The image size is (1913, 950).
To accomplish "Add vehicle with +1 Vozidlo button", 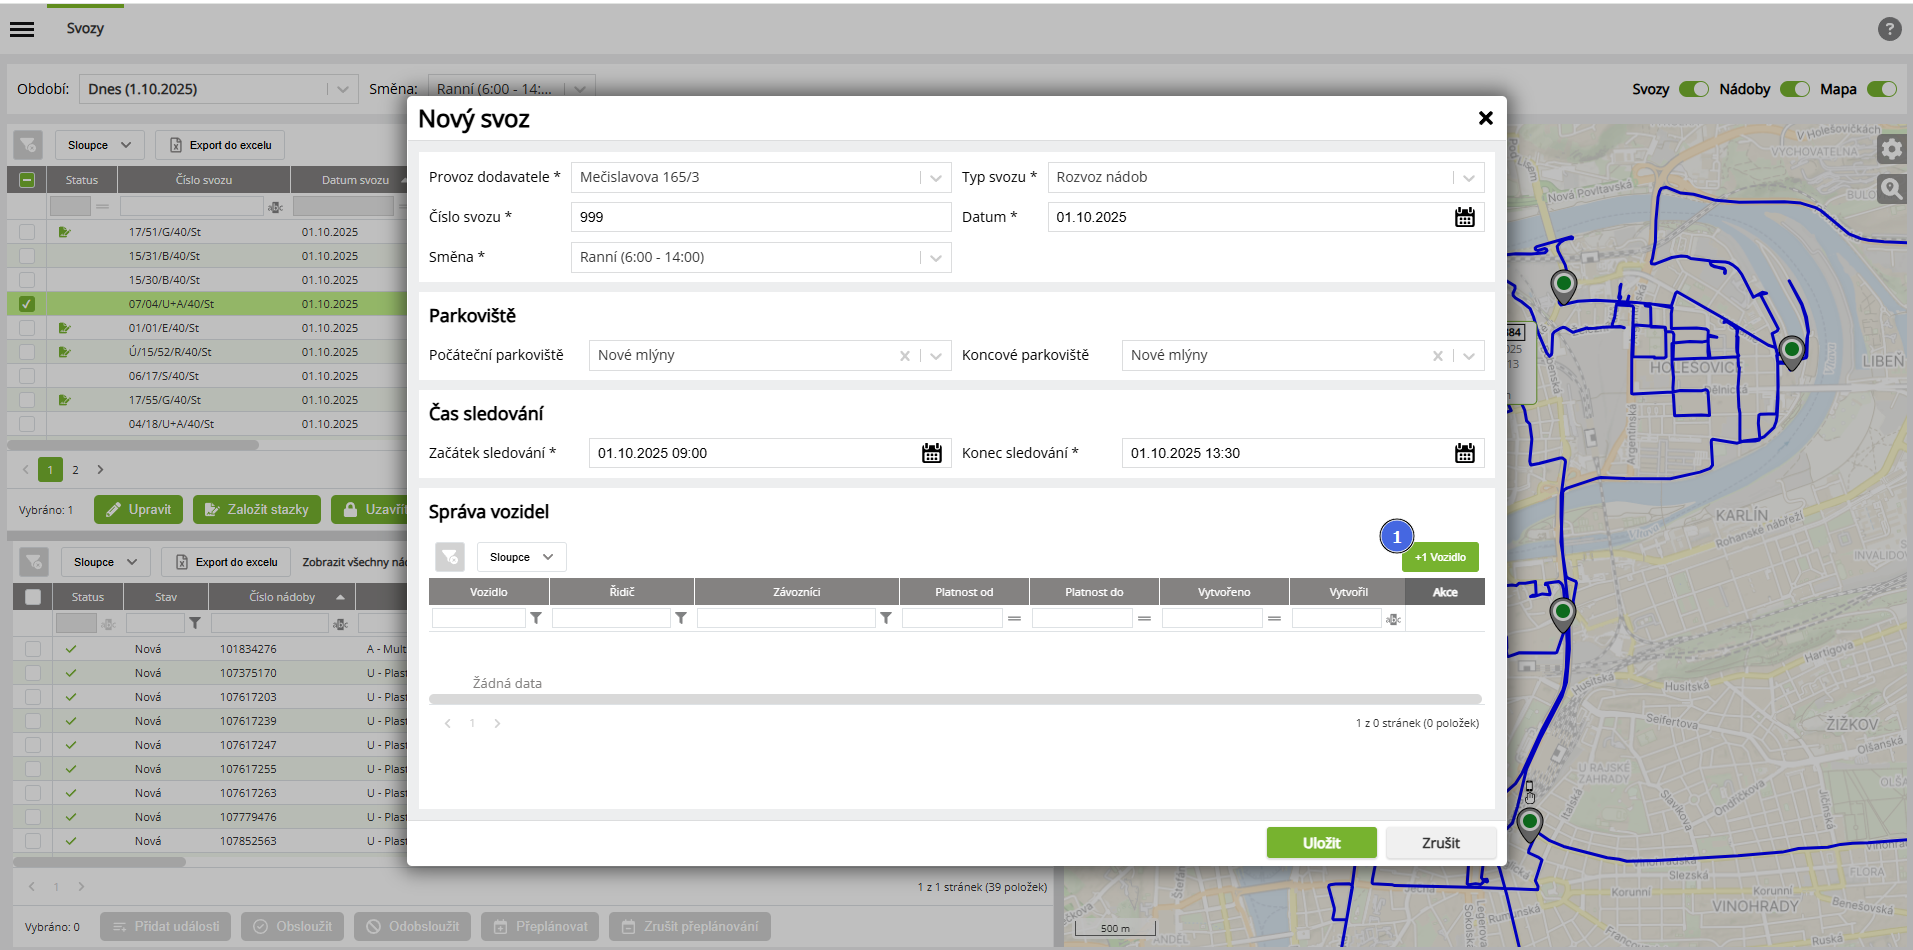I will 1440,557.
